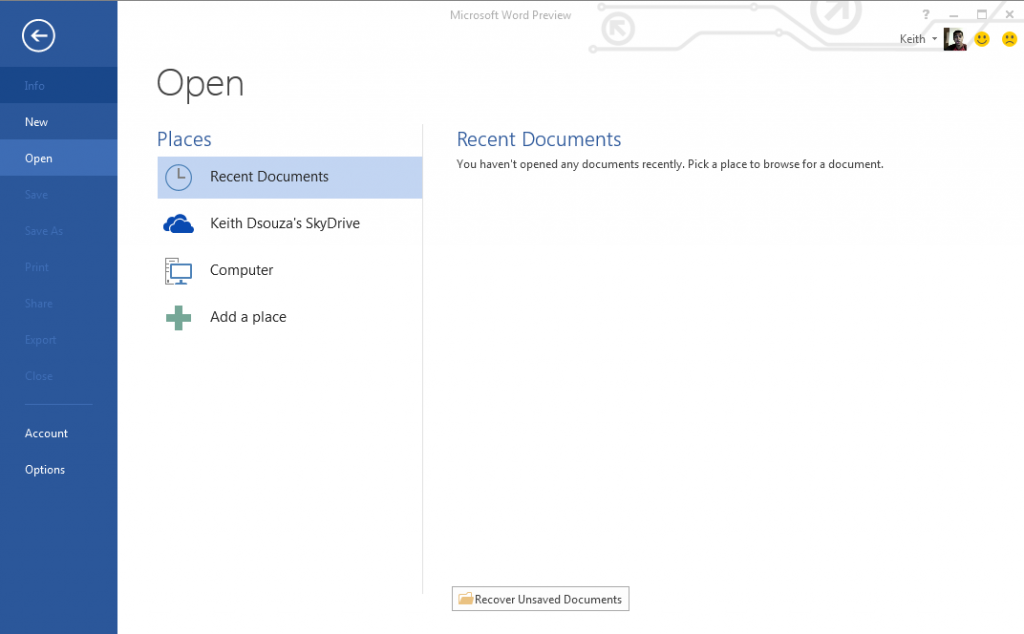Select Add a place

tap(290, 318)
